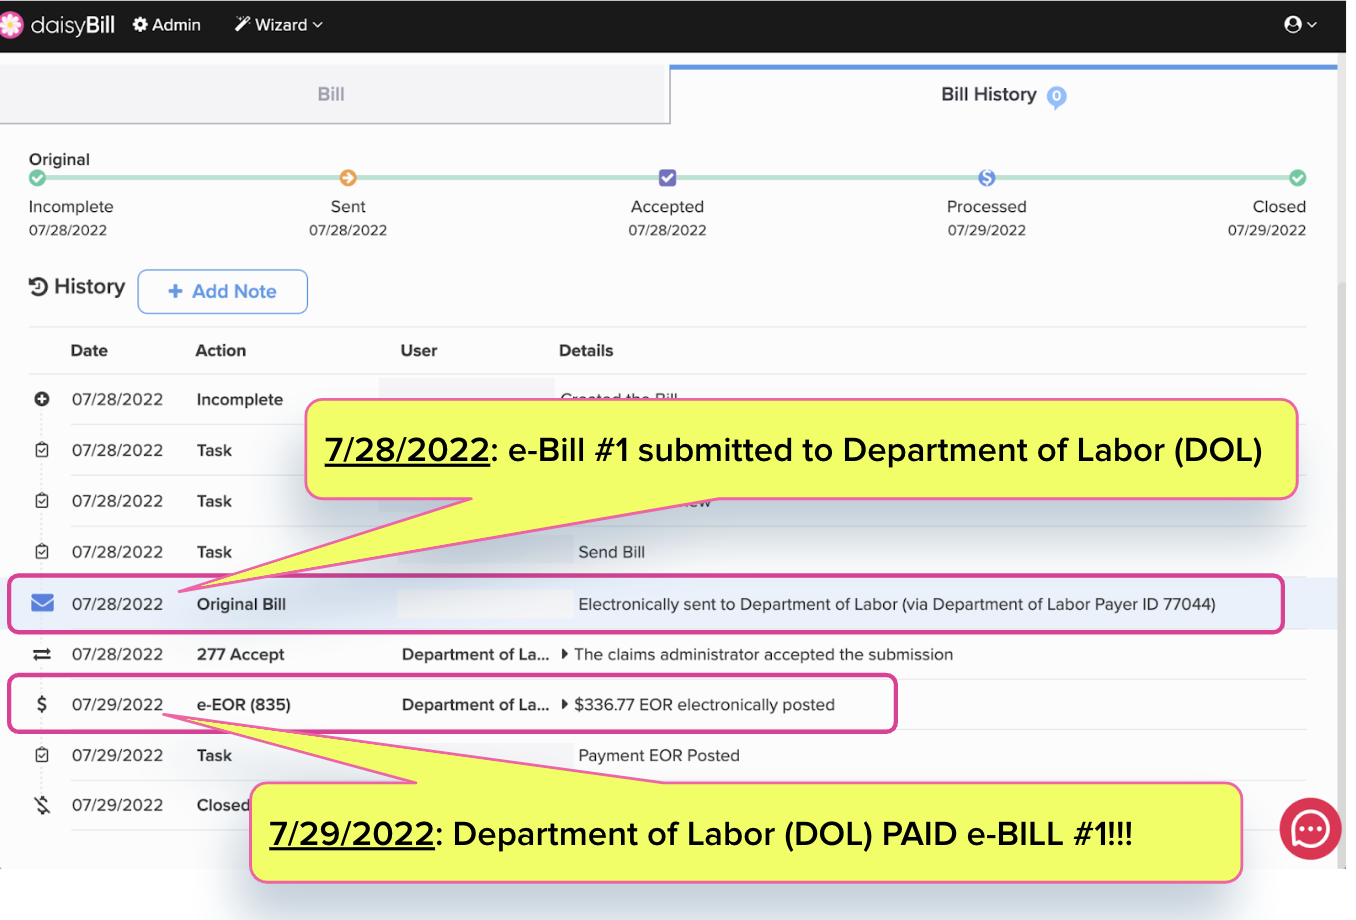Image resolution: width=1356 pixels, height=920 pixels.
Task: Open the live chat bubble
Action: [x=1310, y=829]
